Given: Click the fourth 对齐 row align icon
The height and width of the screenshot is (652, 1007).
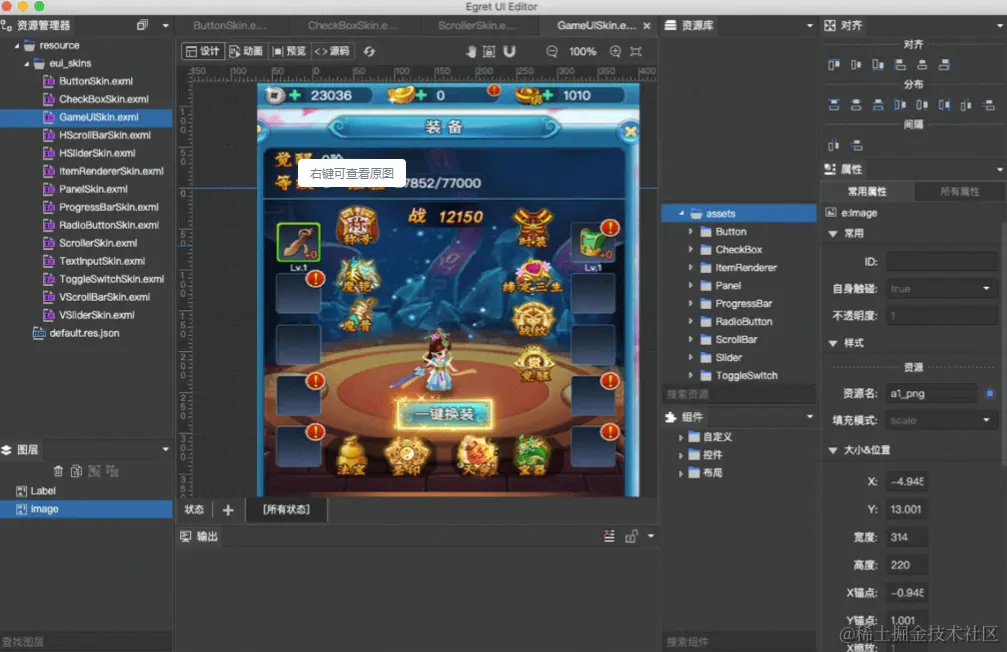Looking at the screenshot, I should pyautogui.click(x=900, y=65).
